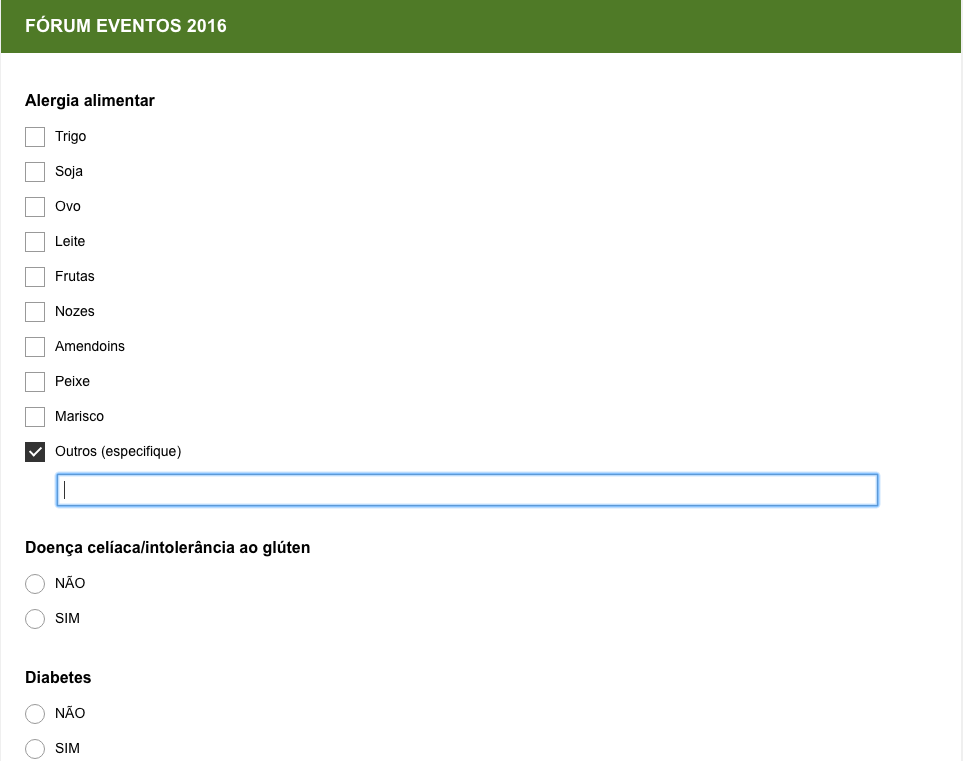Tick the Soja checkbox

coord(35,172)
